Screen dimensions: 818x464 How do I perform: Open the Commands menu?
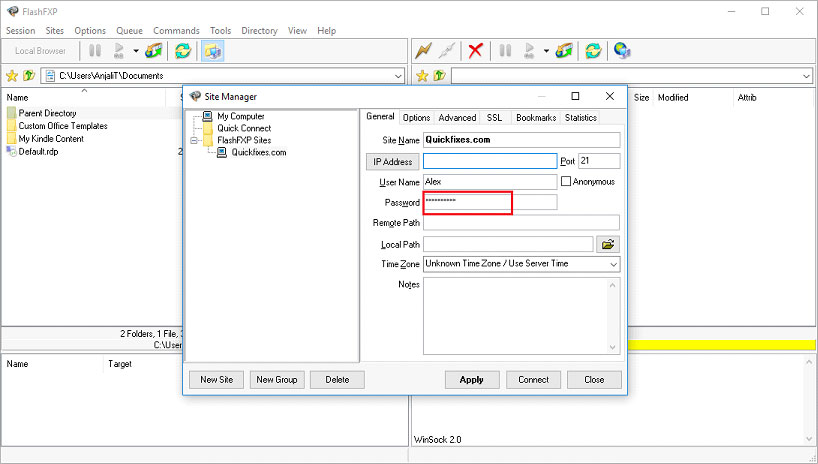[176, 31]
